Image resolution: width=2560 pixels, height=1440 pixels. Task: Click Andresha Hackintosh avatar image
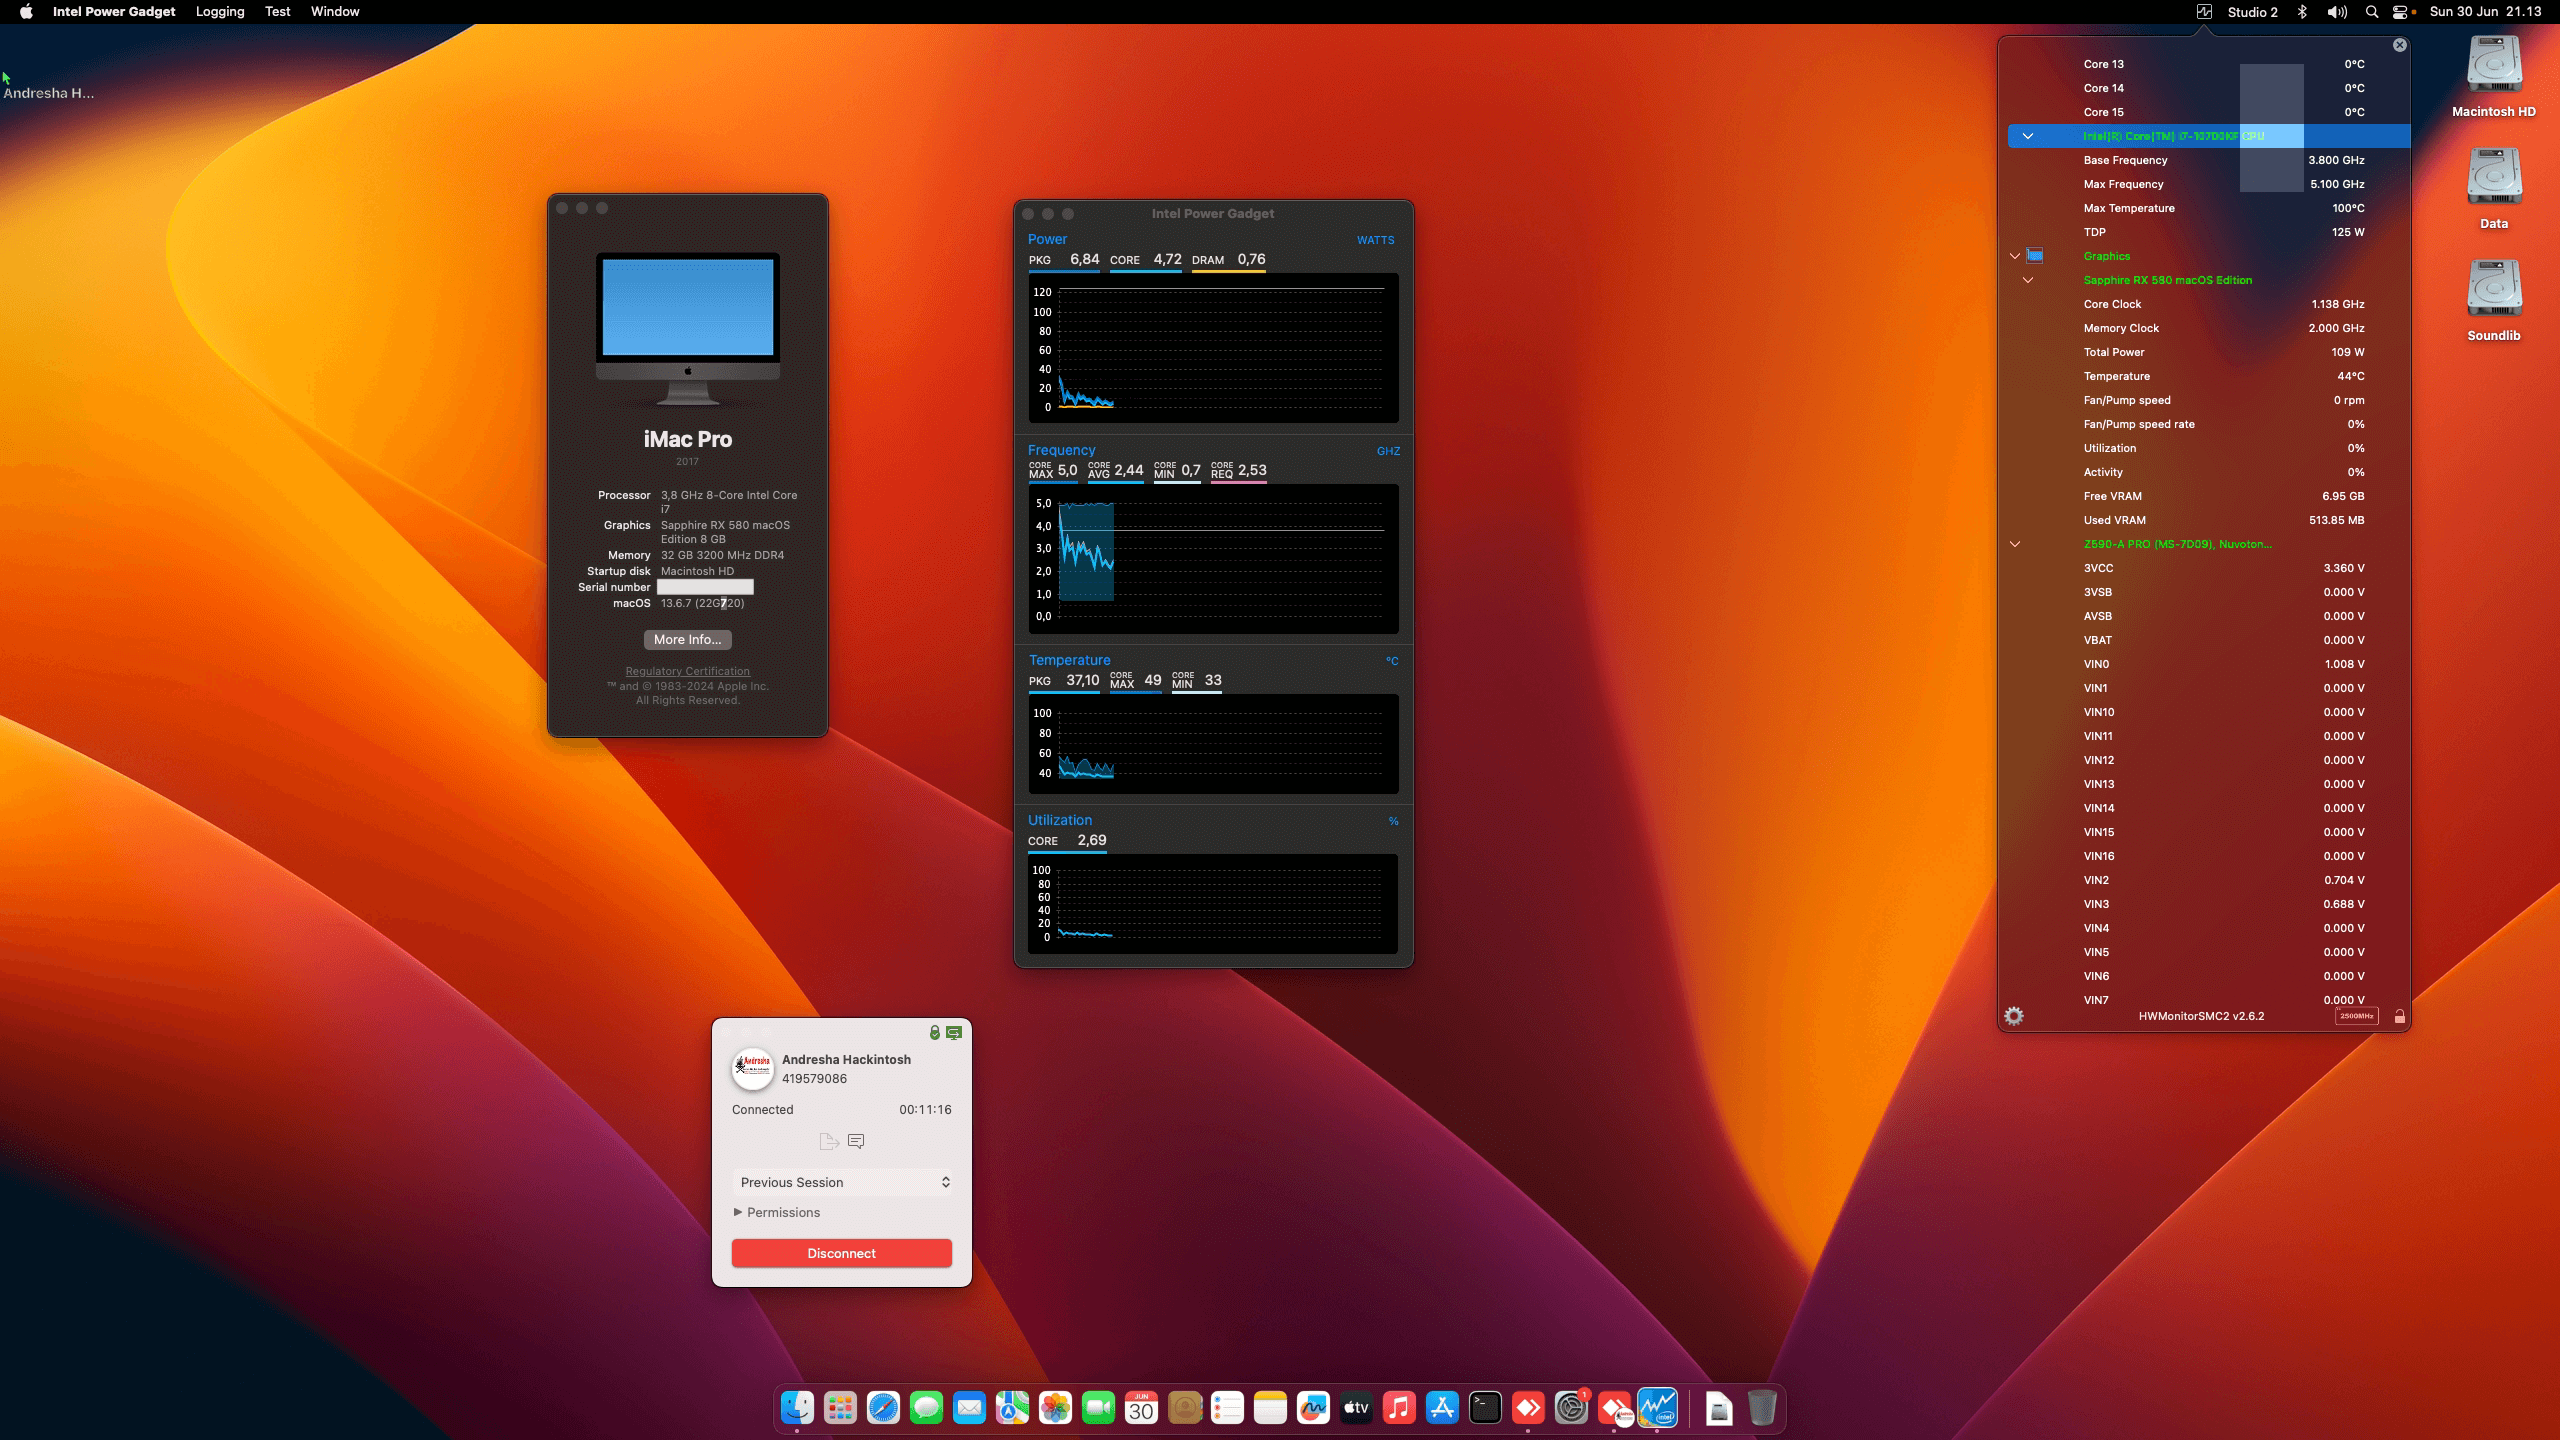click(753, 1068)
